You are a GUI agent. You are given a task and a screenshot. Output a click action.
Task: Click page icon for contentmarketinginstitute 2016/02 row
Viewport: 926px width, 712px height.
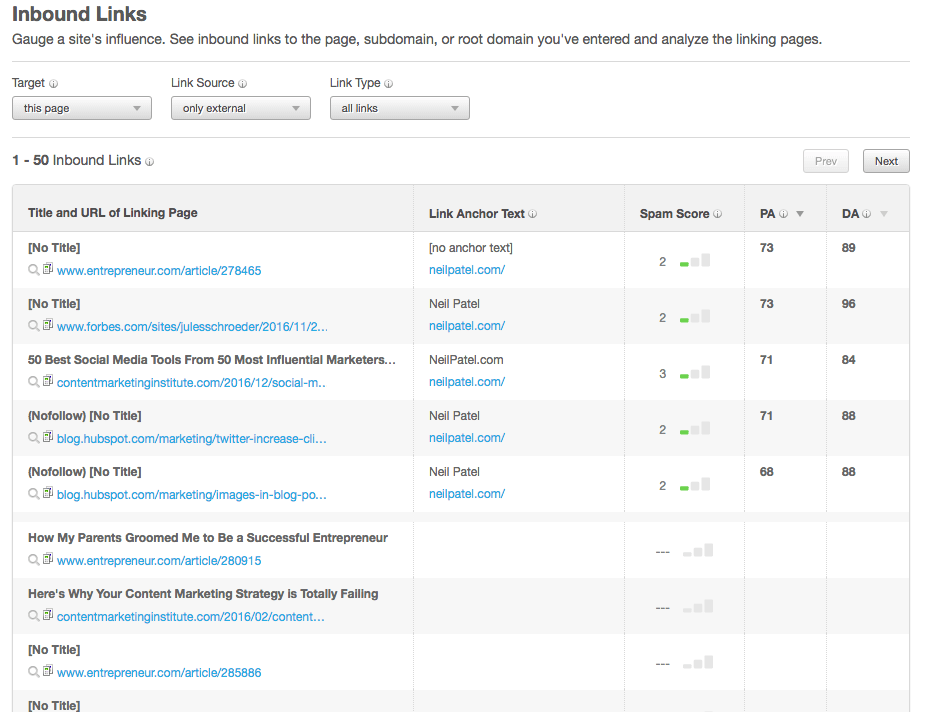pos(48,615)
